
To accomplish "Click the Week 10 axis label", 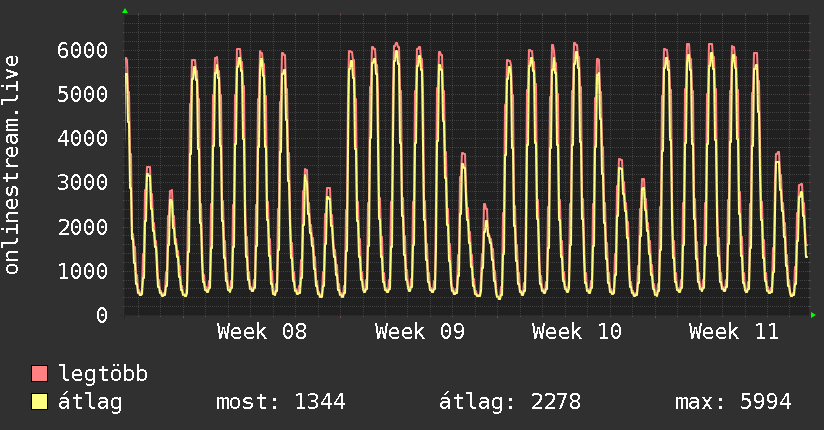I will 576,332.
